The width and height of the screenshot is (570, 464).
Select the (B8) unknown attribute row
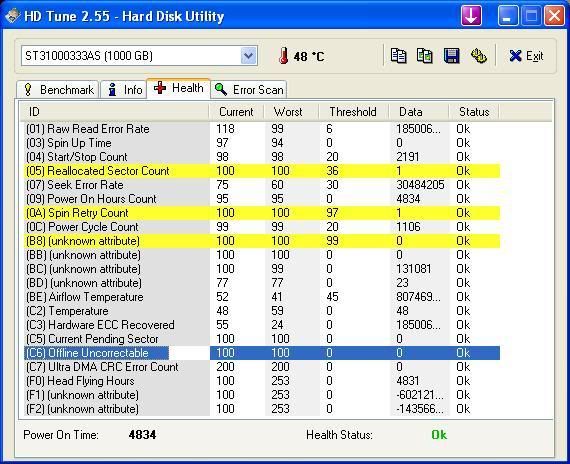(x=262, y=241)
